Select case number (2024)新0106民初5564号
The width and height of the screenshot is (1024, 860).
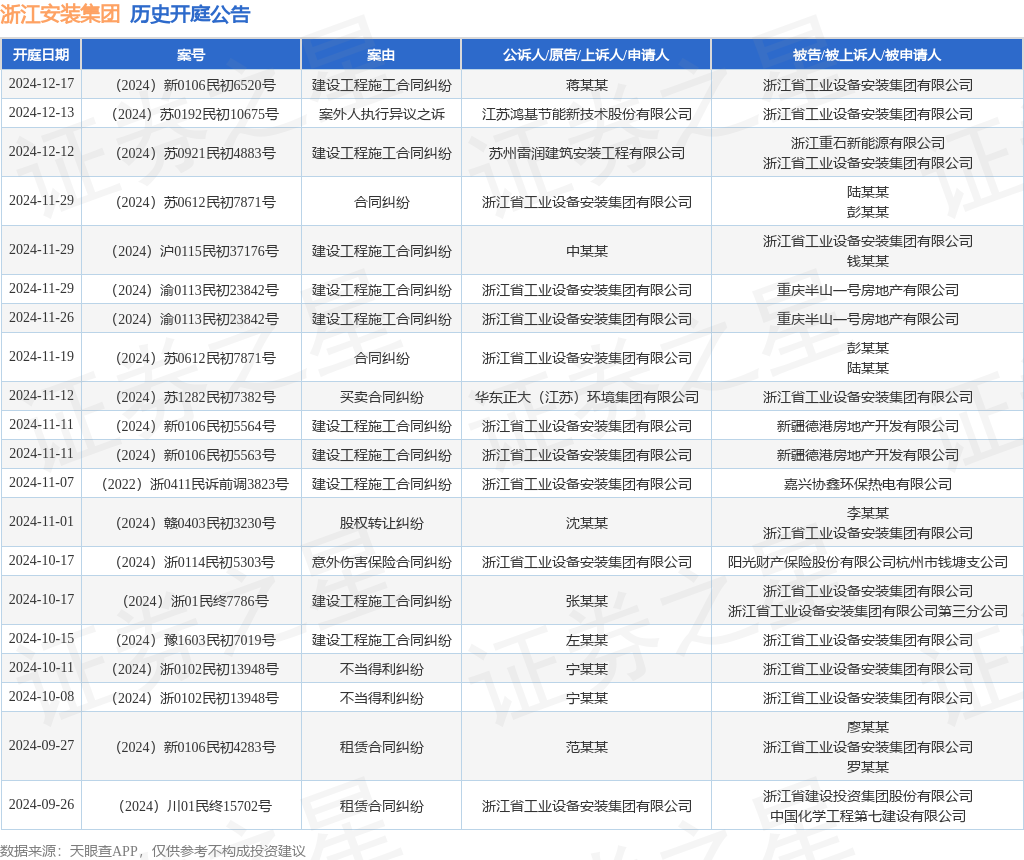(195, 426)
